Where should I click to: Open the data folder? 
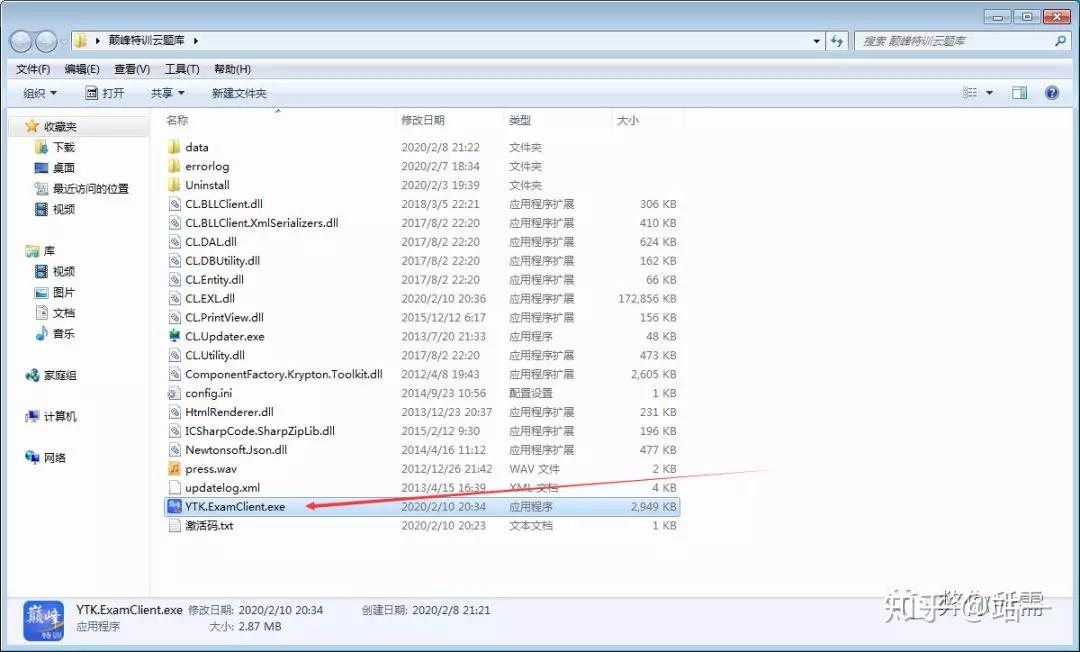tap(195, 146)
